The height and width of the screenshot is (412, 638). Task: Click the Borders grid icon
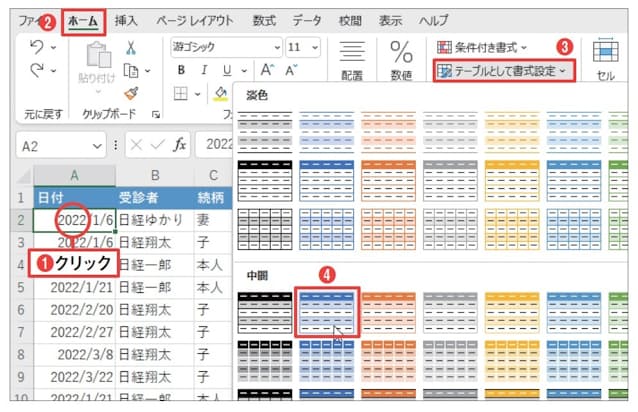(181, 94)
